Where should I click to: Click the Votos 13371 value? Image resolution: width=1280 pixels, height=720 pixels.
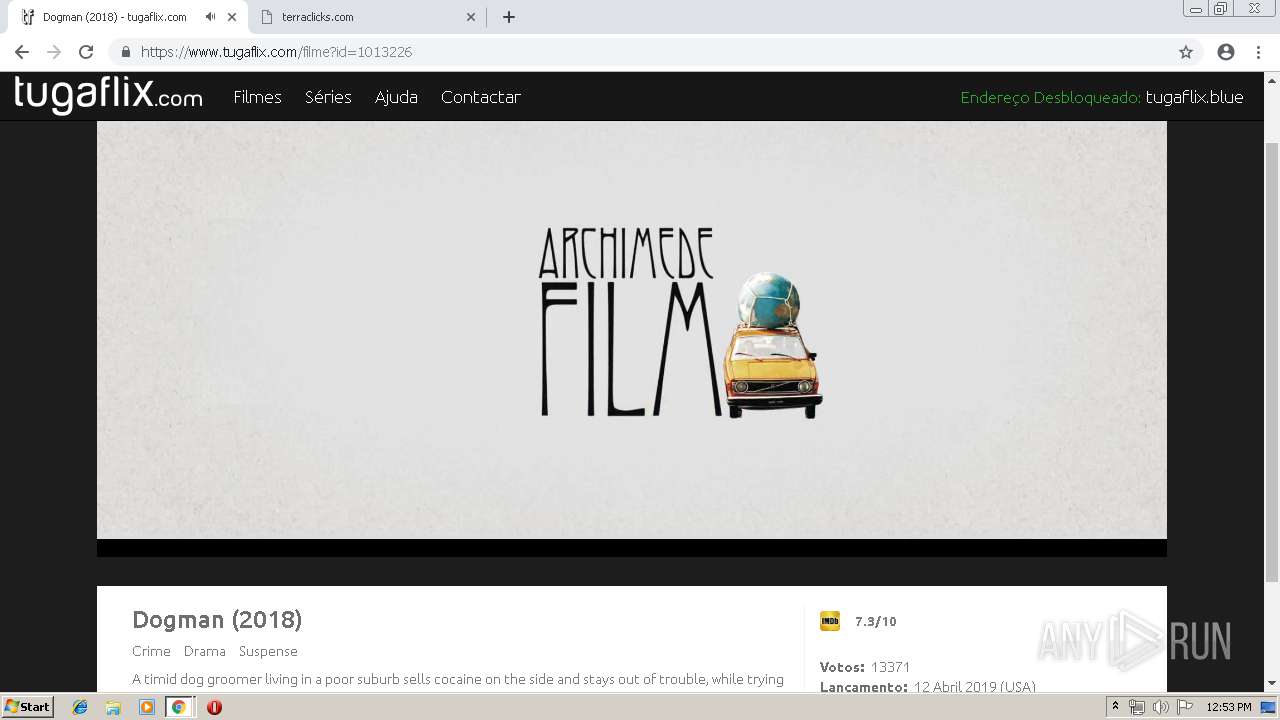coord(890,667)
